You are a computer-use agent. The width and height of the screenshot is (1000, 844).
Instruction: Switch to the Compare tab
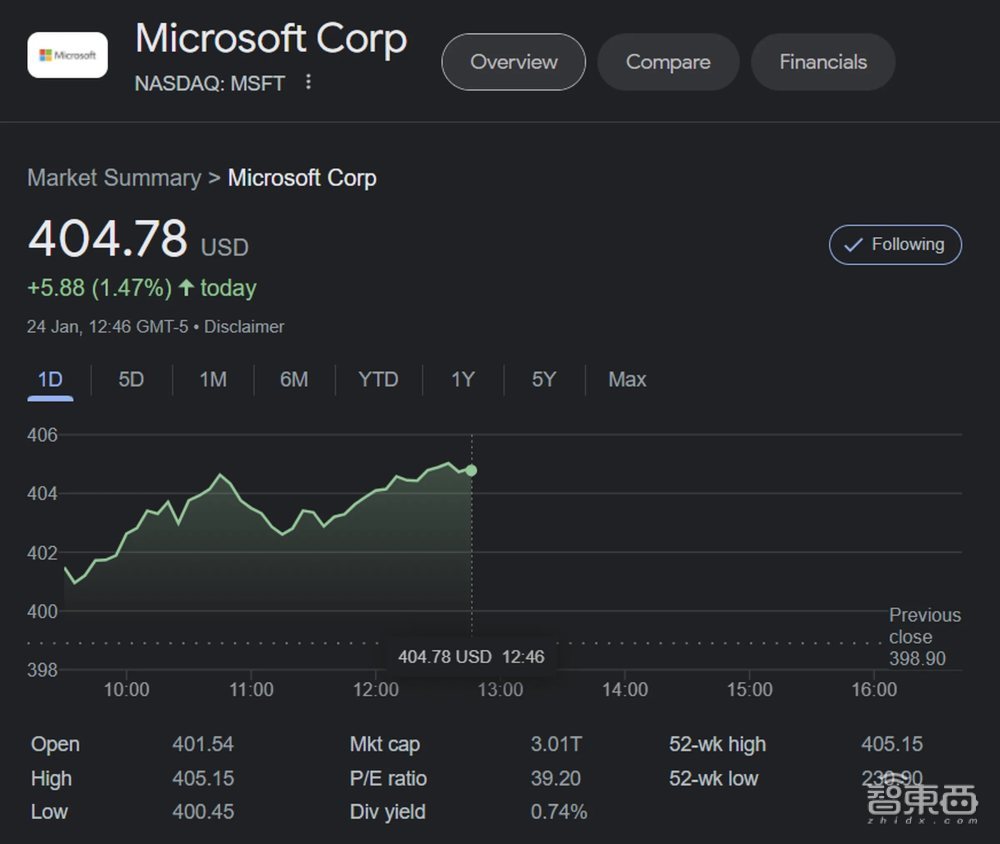(668, 62)
